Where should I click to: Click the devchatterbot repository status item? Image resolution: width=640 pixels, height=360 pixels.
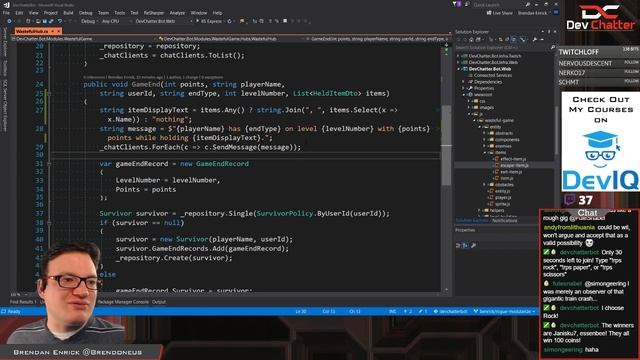pos(450,311)
